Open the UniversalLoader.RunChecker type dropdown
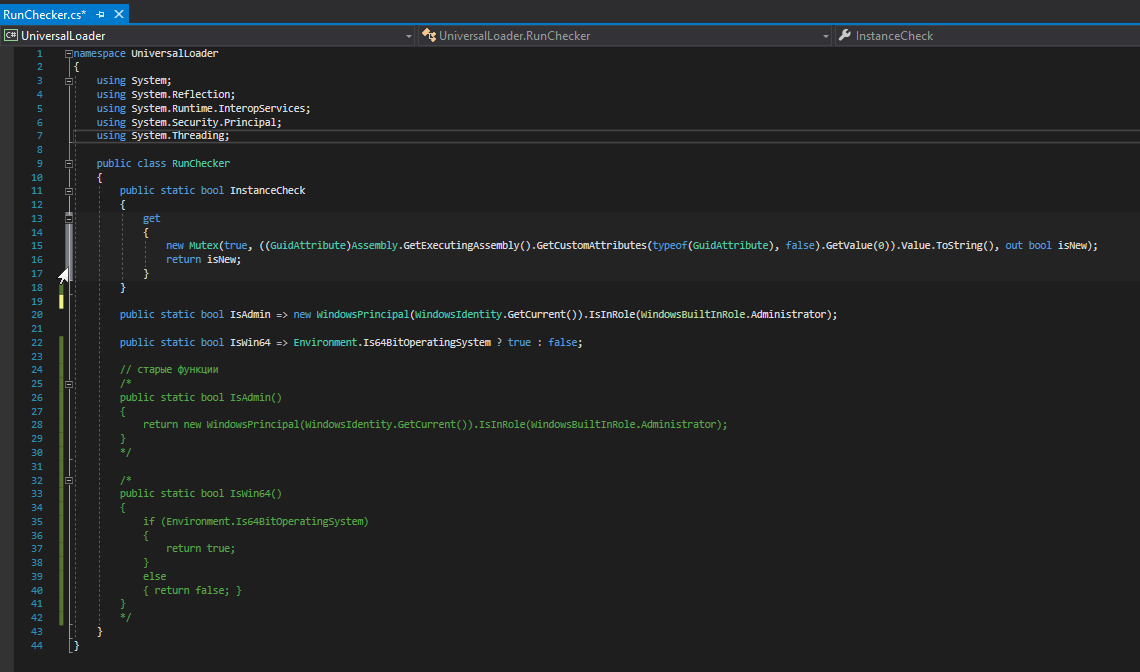This screenshot has height=672, width=1140. [825, 36]
